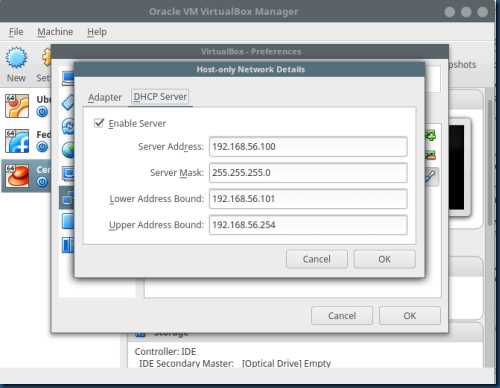Focus the Lower Address Bound field
This screenshot has height=388, width=500.
click(308, 199)
